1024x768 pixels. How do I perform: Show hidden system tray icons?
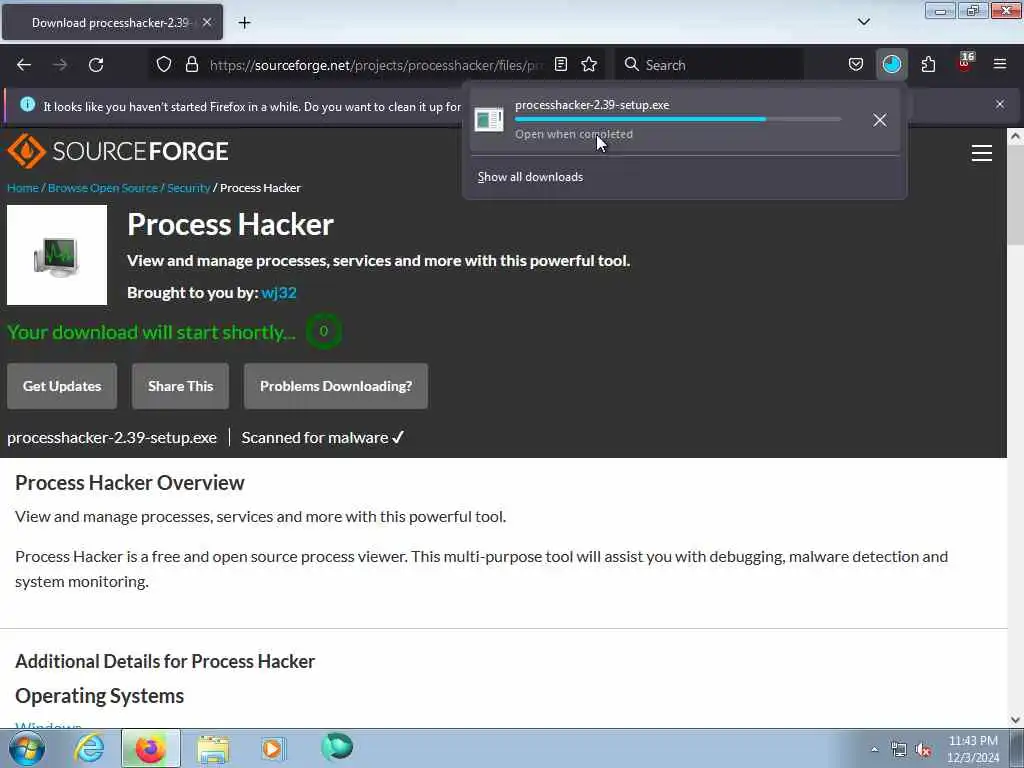point(874,749)
